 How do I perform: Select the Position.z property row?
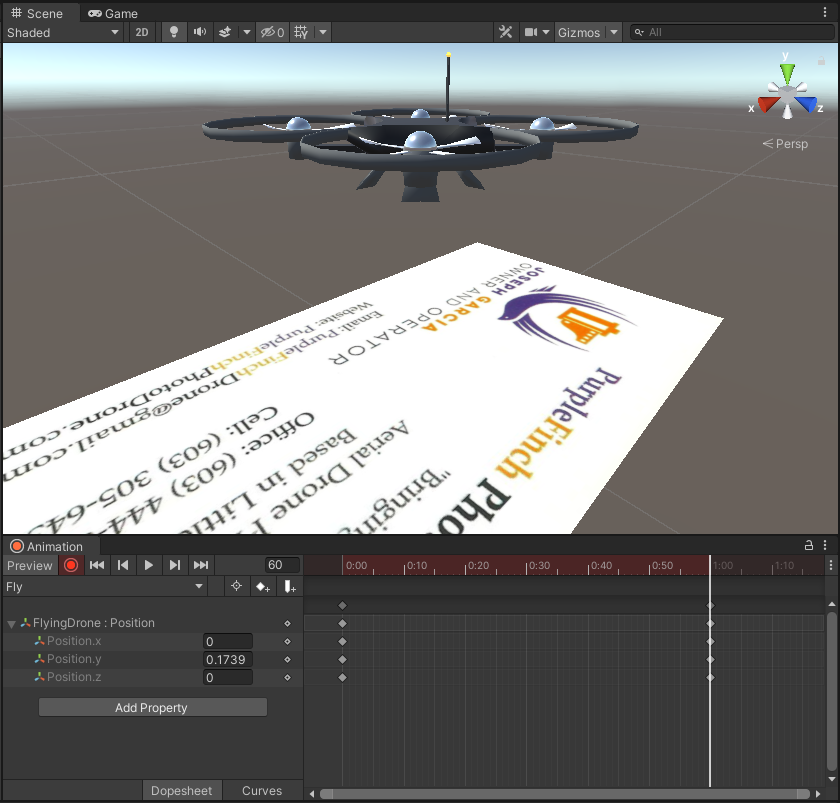pyautogui.click(x=153, y=678)
